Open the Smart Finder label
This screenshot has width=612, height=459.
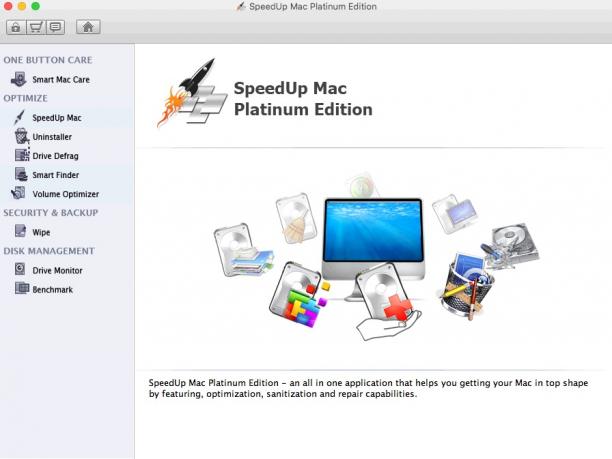[56, 175]
